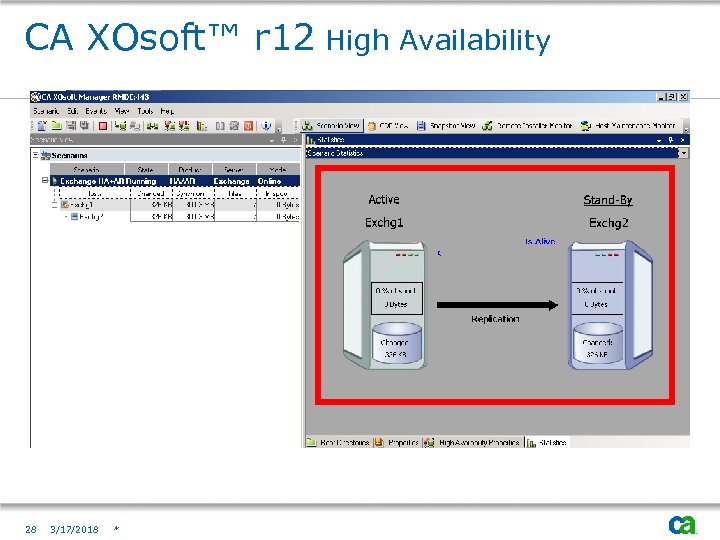The width and height of the screenshot is (720, 540).
Task: Select the Properties tab
Action: pyautogui.click(x=397, y=443)
